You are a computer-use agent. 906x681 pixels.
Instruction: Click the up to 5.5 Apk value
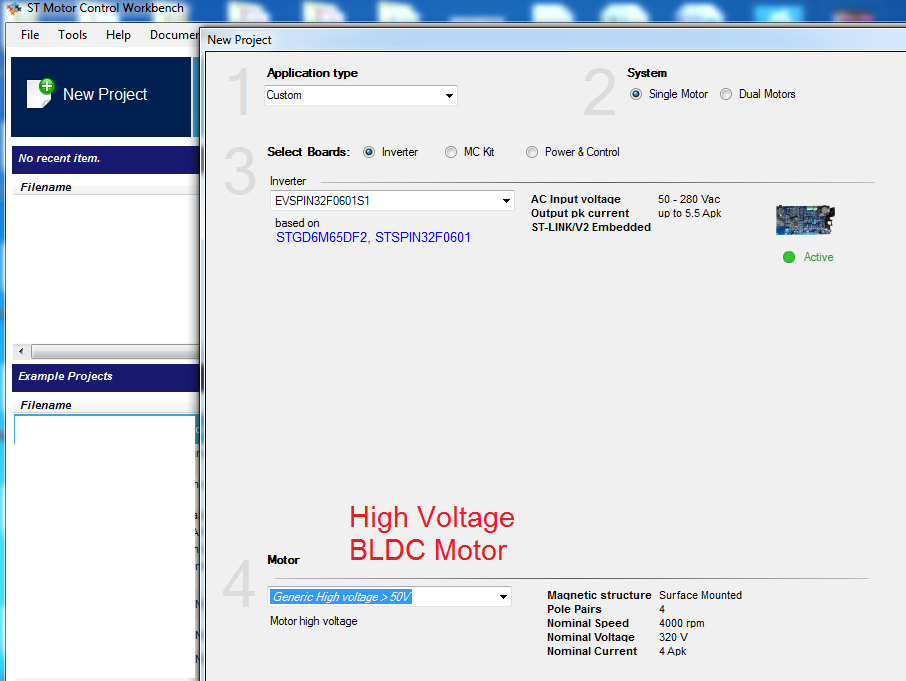coord(689,213)
